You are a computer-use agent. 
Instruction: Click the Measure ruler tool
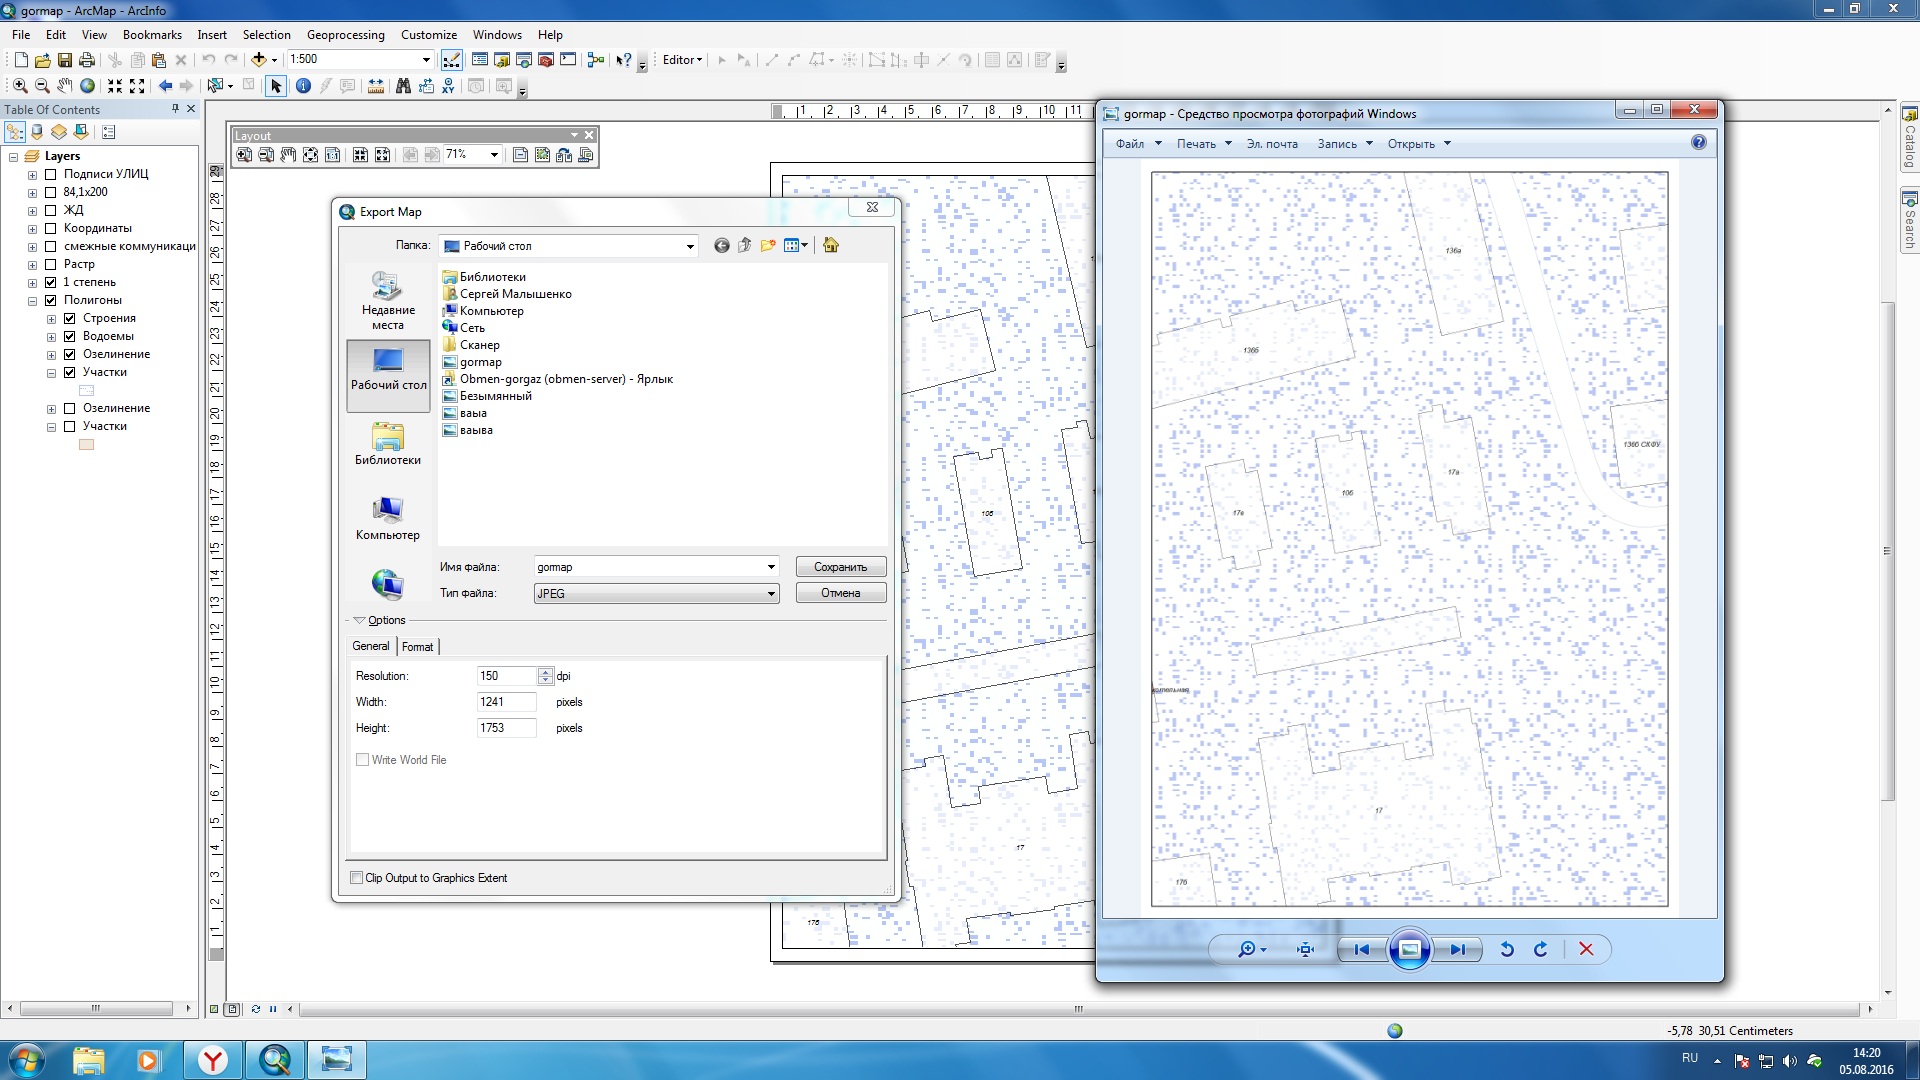coord(376,86)
